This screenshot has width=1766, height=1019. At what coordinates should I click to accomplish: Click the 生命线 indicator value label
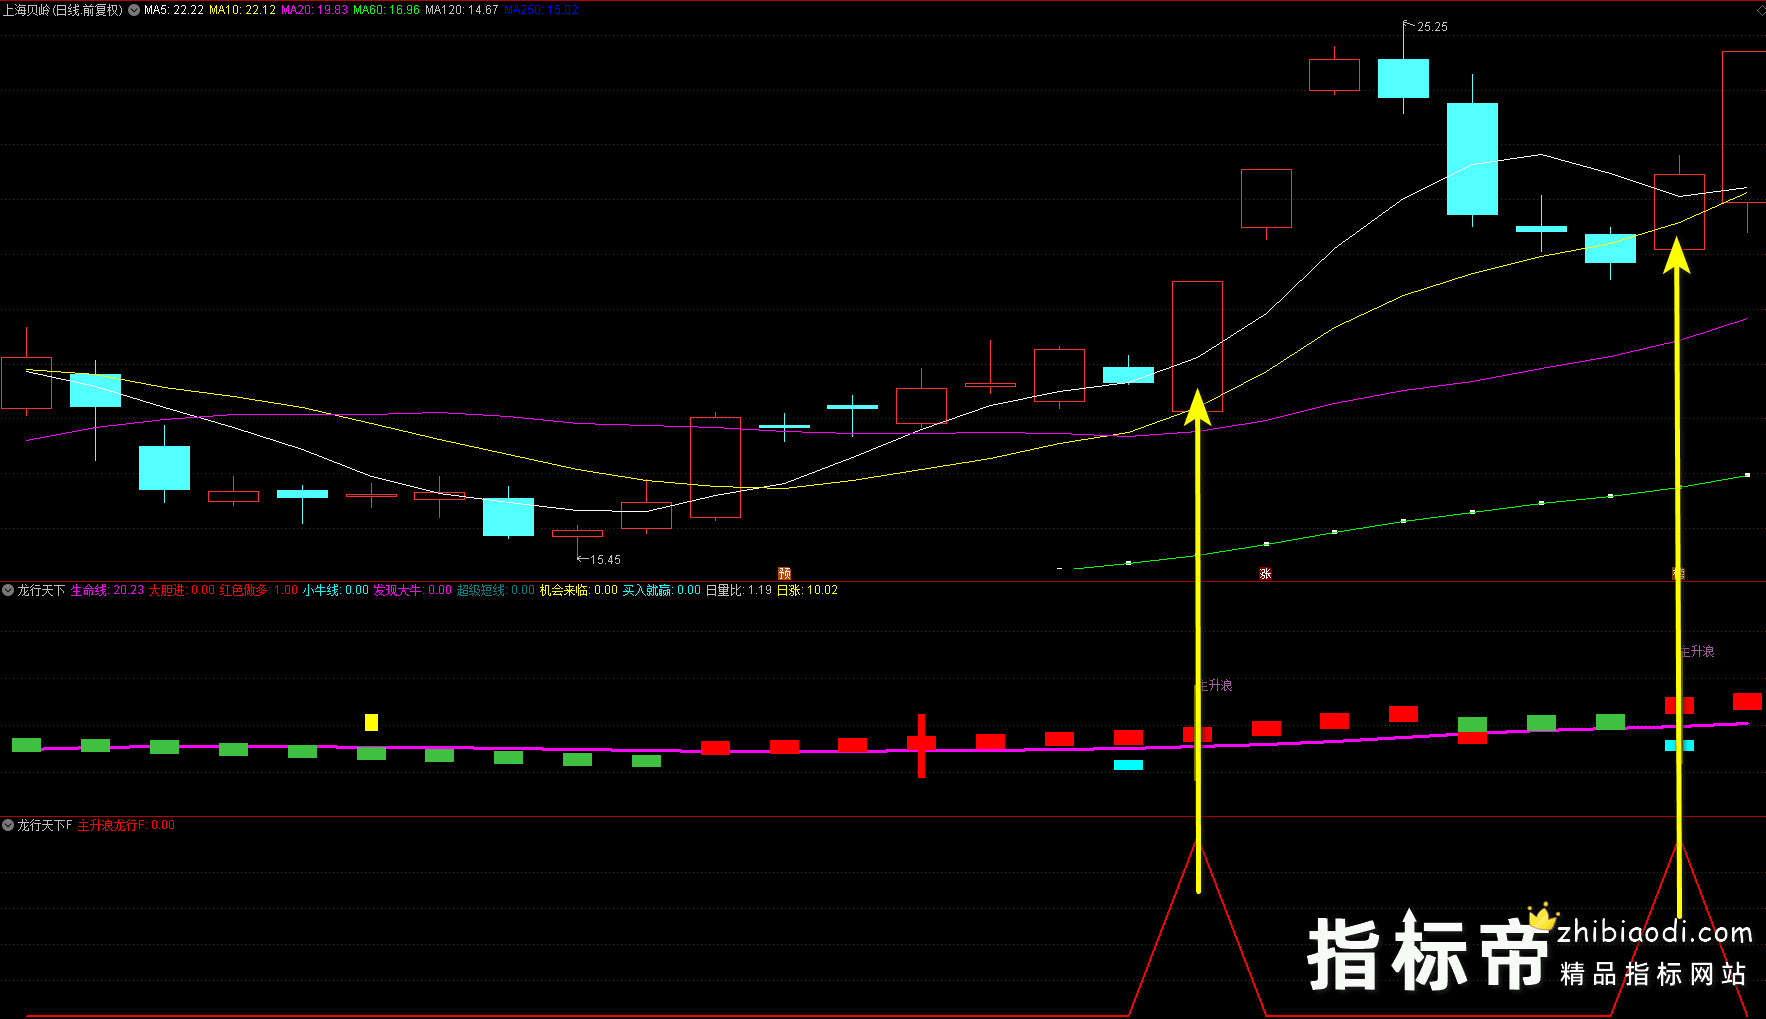107,590
